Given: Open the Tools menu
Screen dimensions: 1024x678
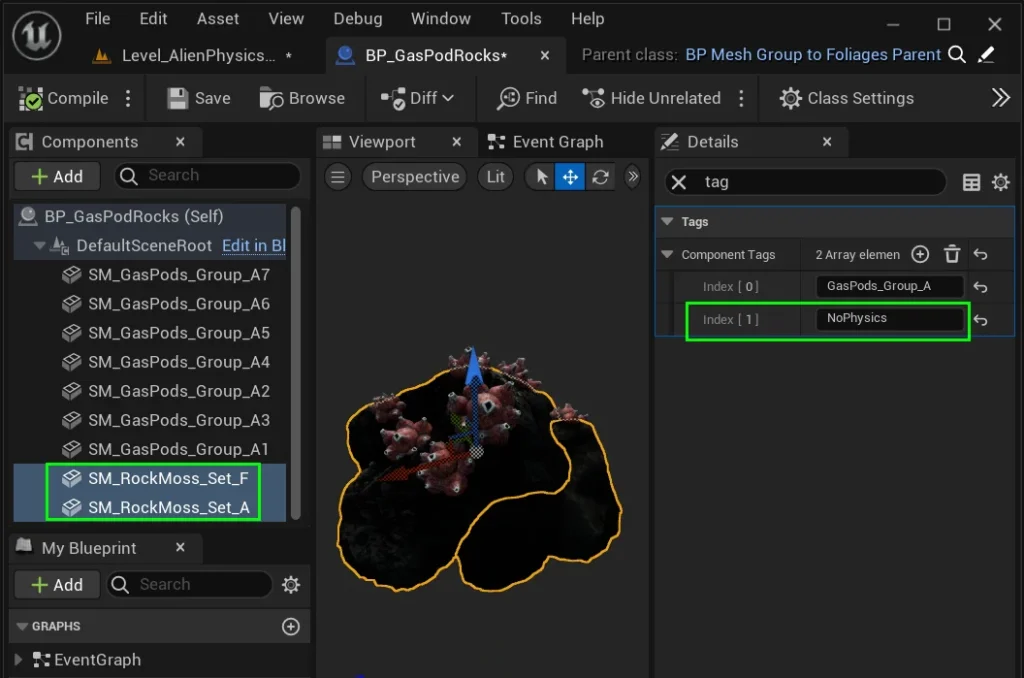Looking at the screenshot, I should [521, 19].
